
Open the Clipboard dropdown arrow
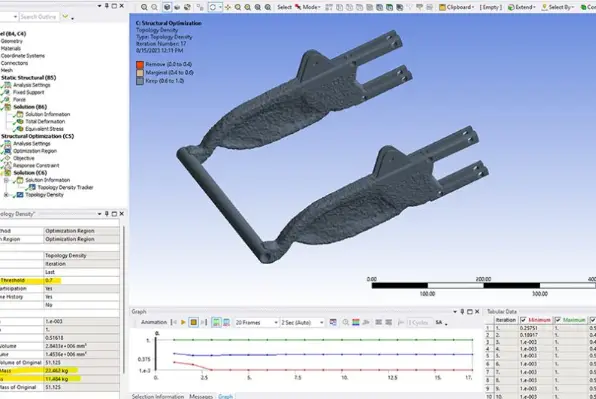pos(473,7)
